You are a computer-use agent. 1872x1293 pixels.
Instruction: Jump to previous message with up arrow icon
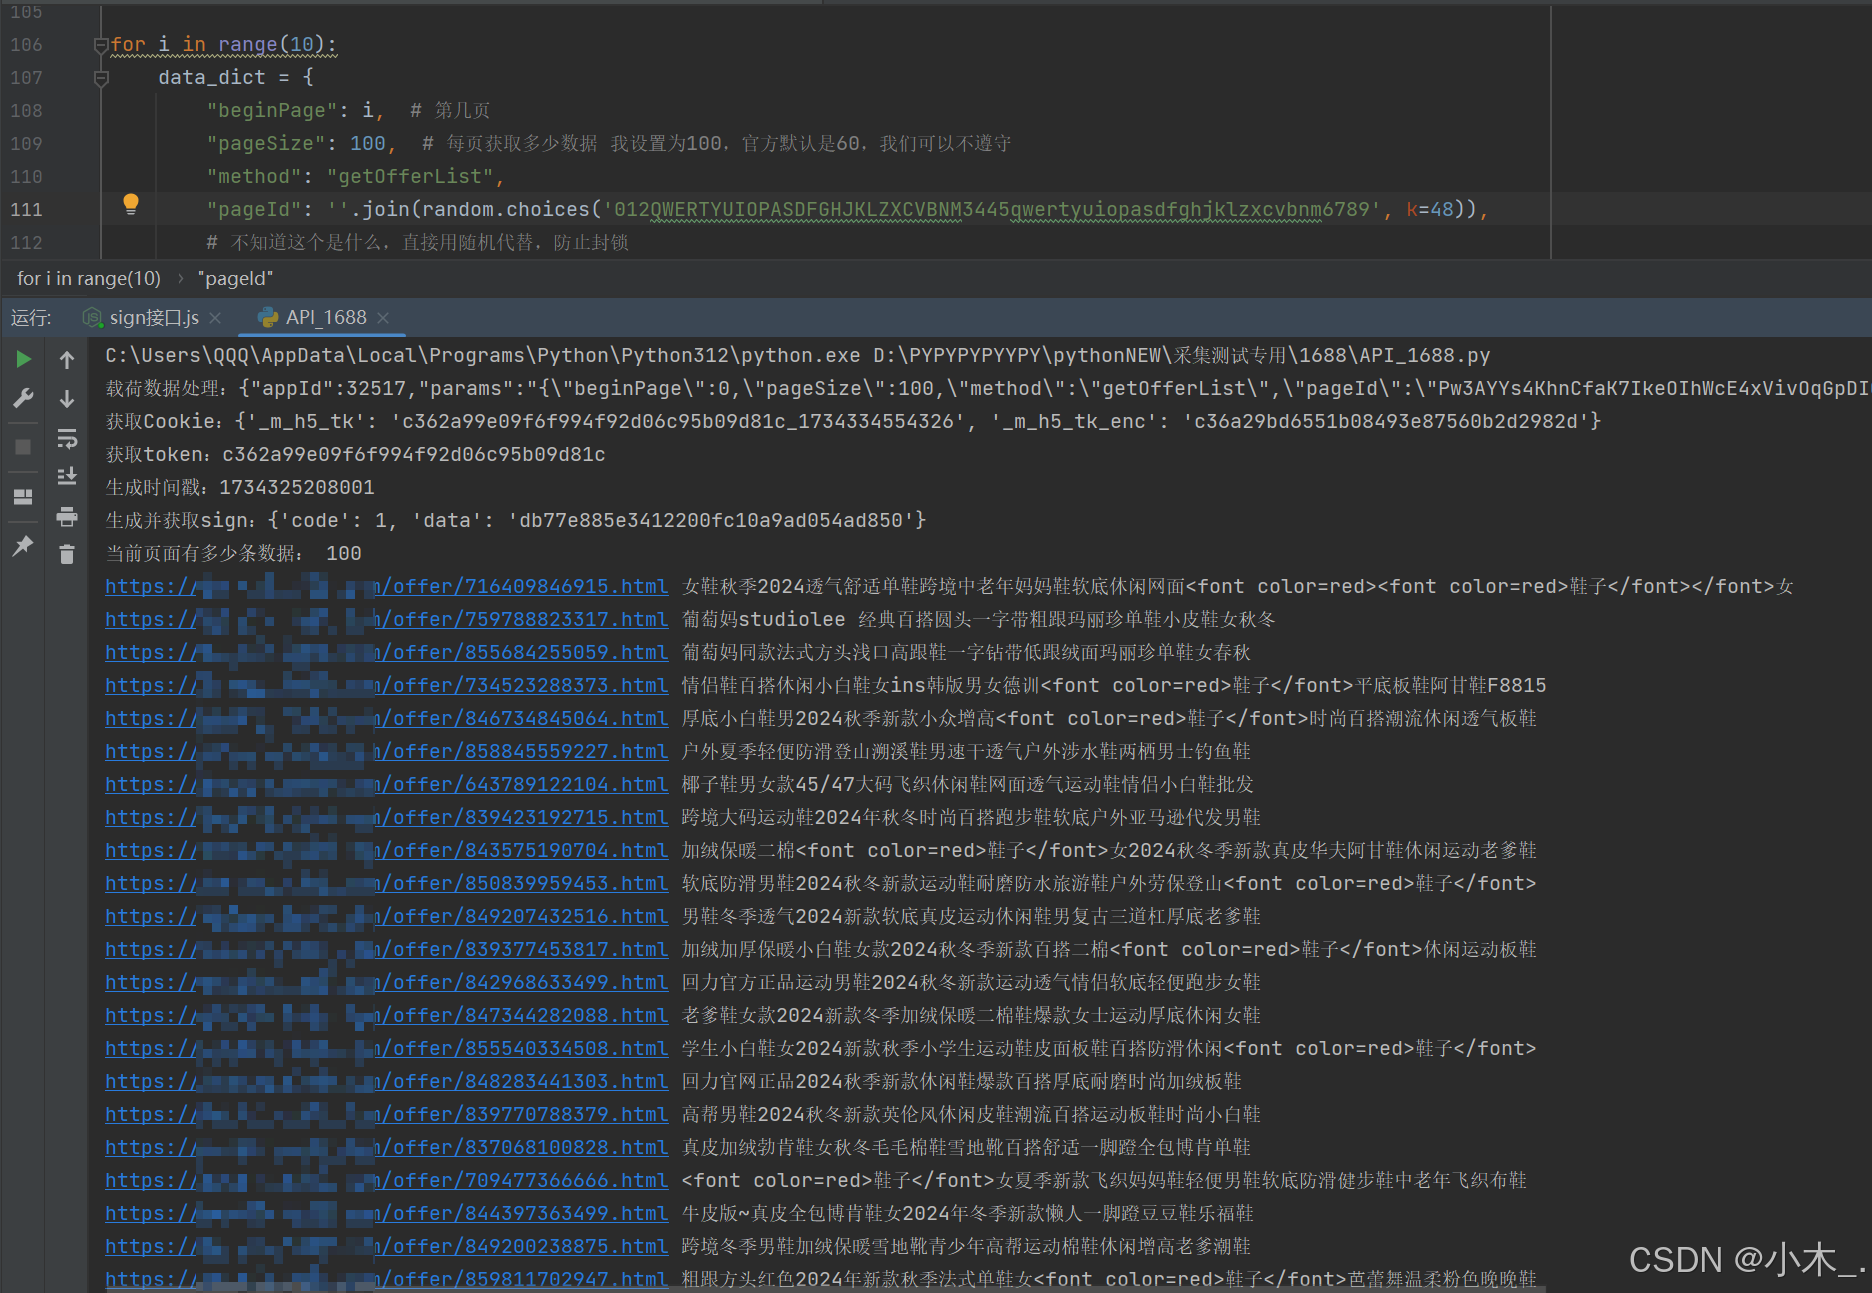[66, 359]
